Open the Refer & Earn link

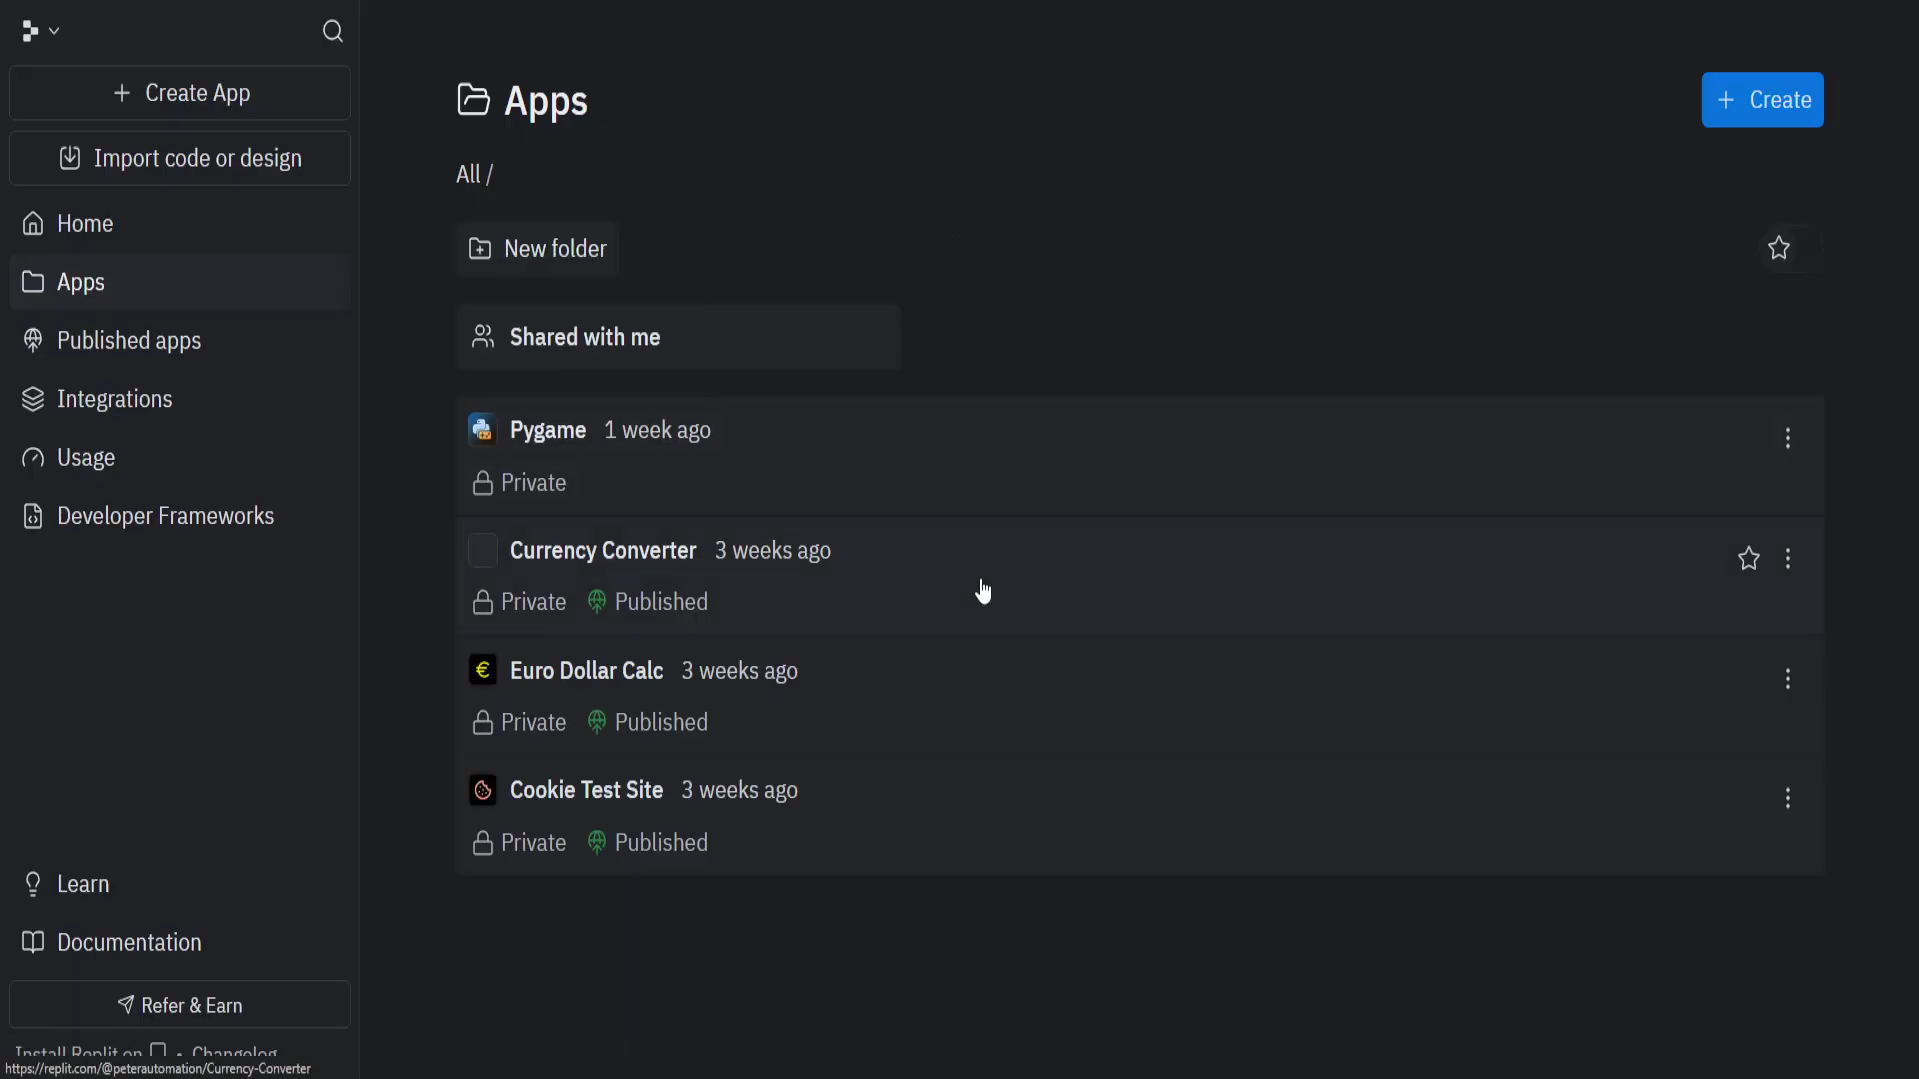(180, 1005)
